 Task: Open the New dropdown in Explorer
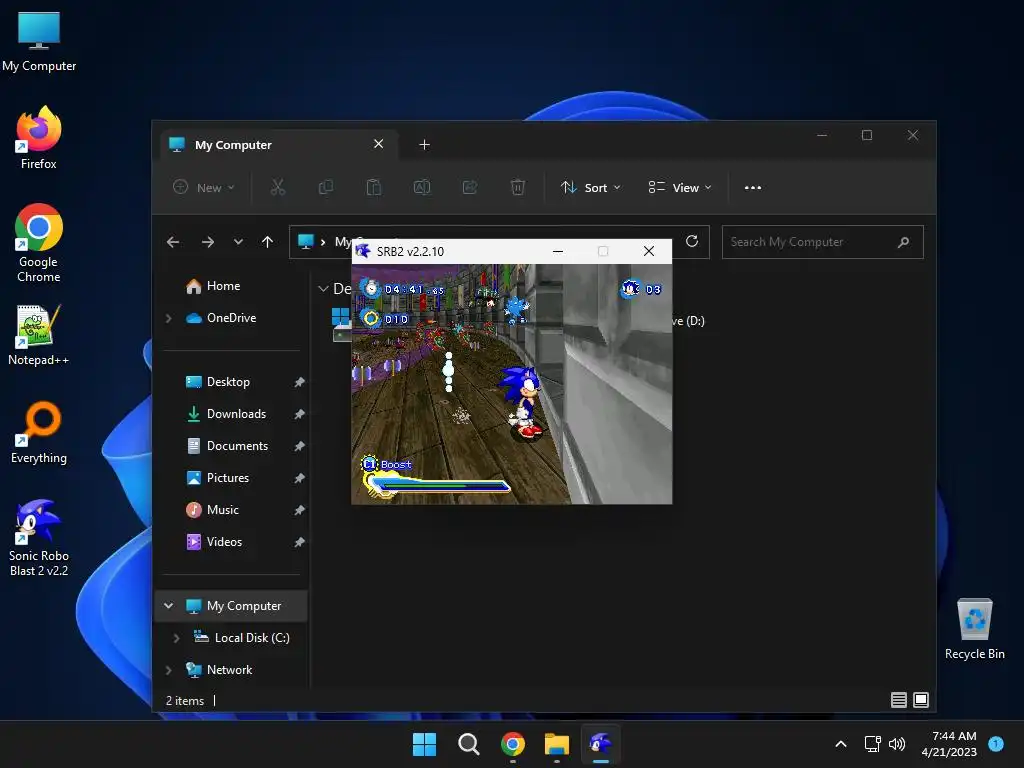(x=204, y=187)
